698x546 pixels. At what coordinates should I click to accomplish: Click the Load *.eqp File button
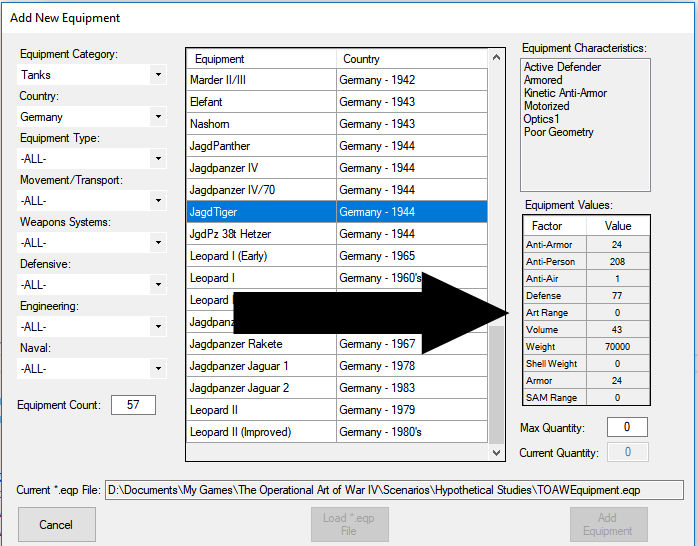(x=349, y=525)
